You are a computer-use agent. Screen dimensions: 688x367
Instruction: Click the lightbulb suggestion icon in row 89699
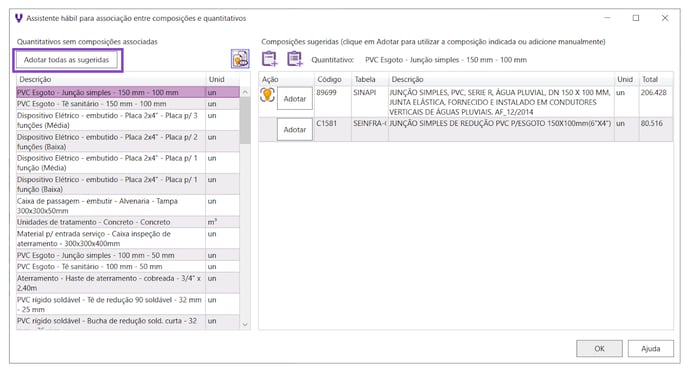coord(267,94)
